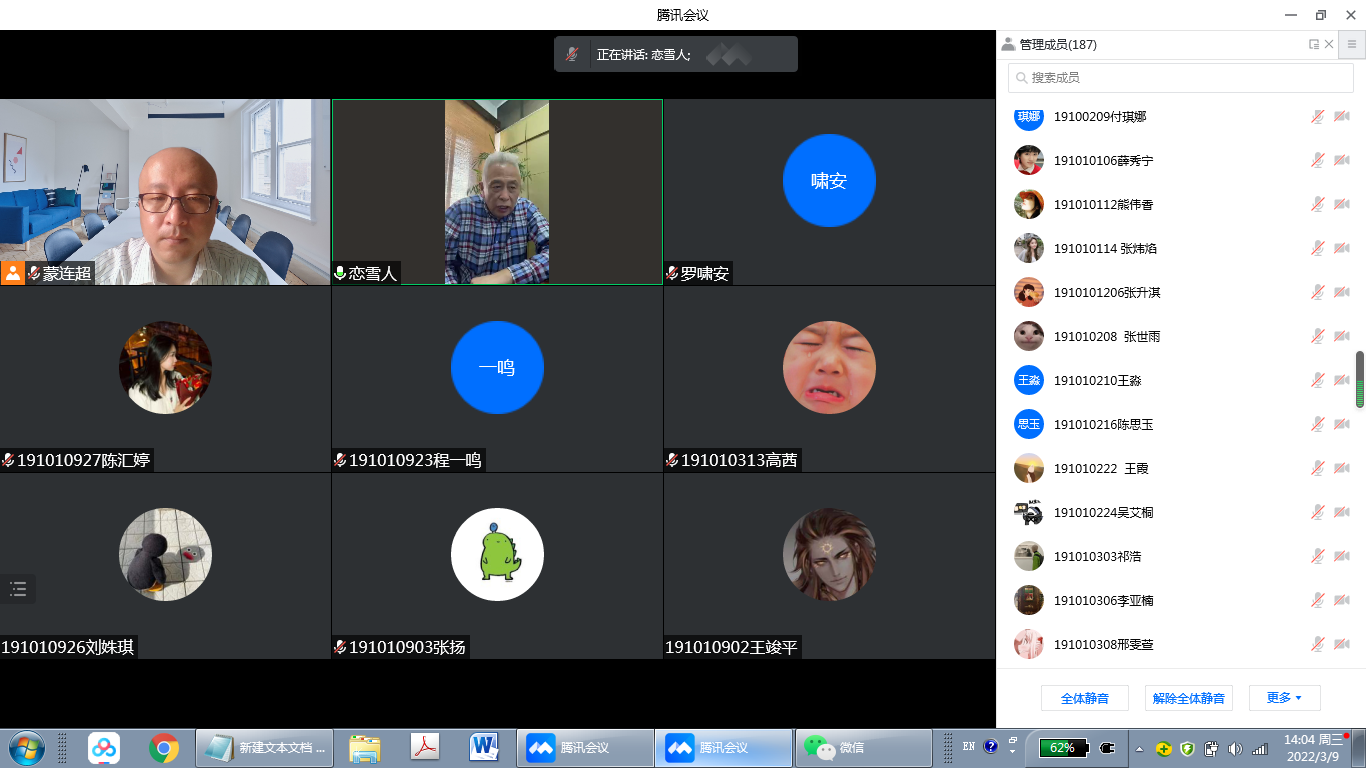Toggle the camera for 李亚楠
This screenshot has width=1366, height=768.
(x=1342, y=601)
